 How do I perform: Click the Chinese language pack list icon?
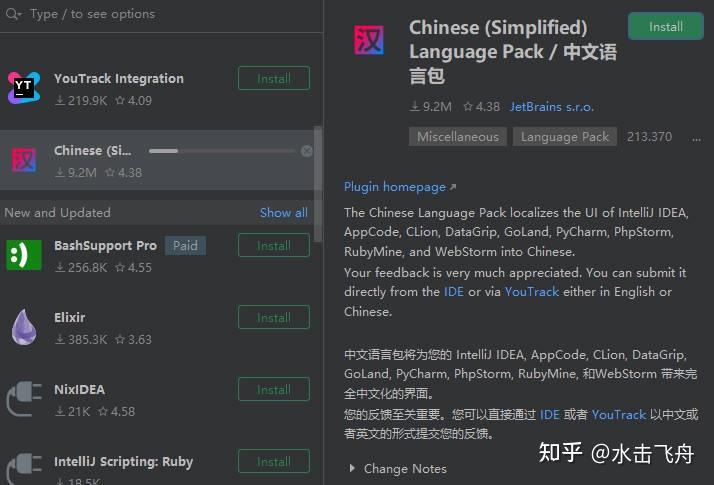(x=24, y=160)
